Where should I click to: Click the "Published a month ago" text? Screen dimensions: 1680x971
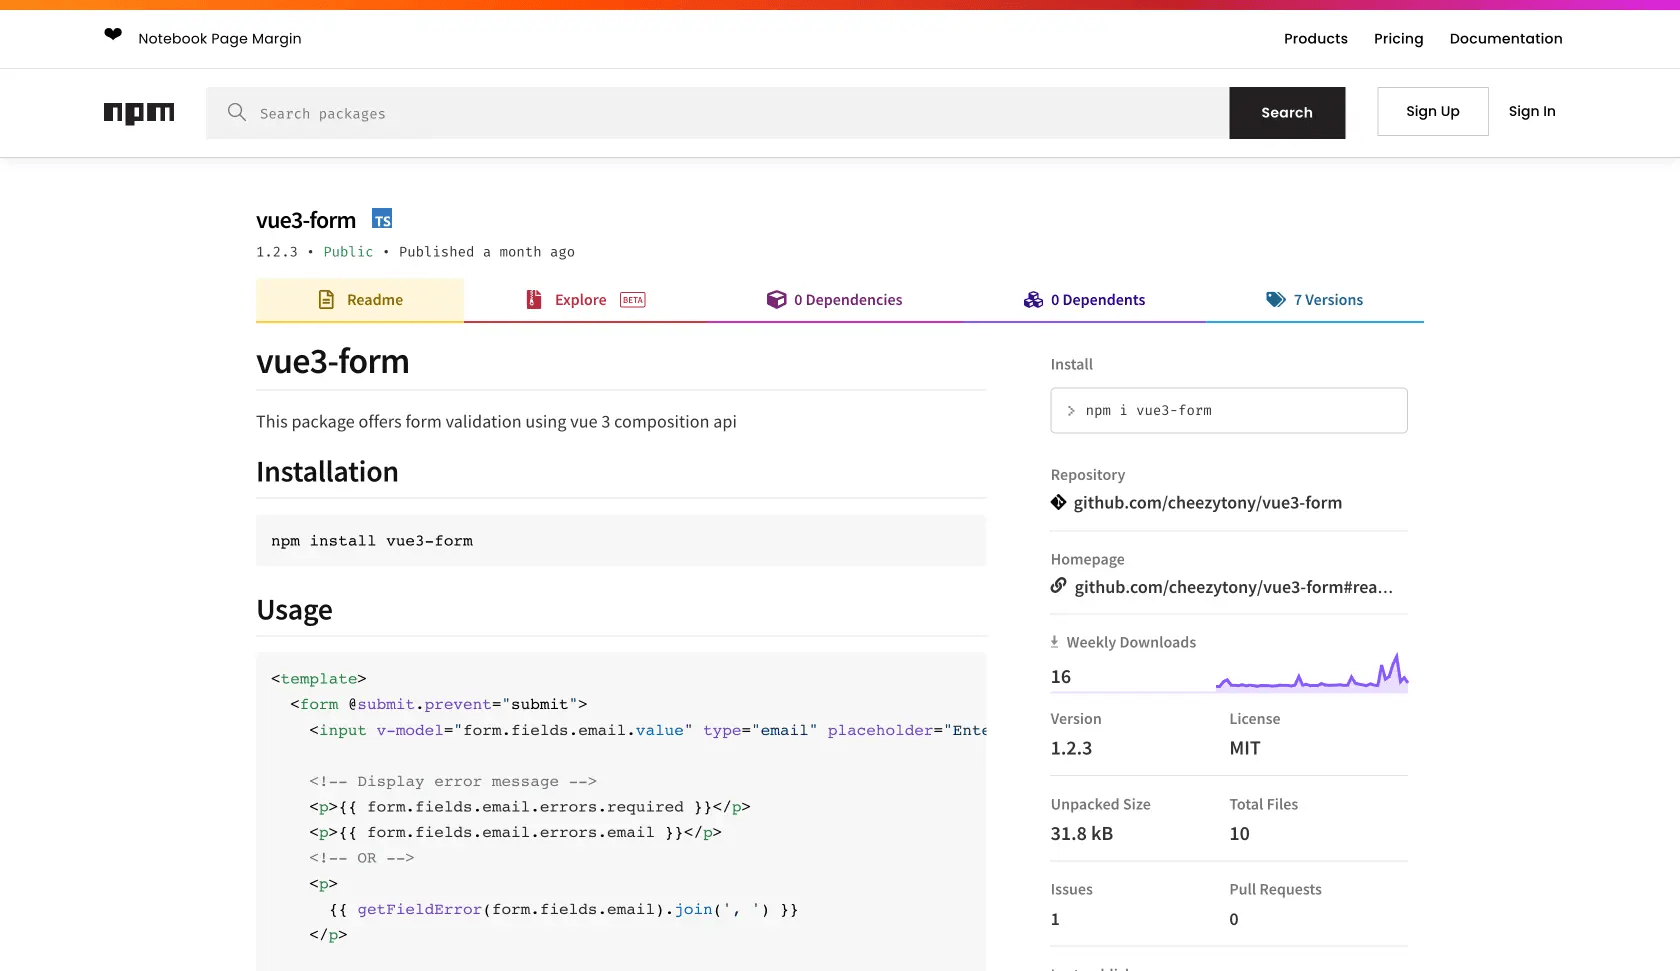(x=487, y=252)
